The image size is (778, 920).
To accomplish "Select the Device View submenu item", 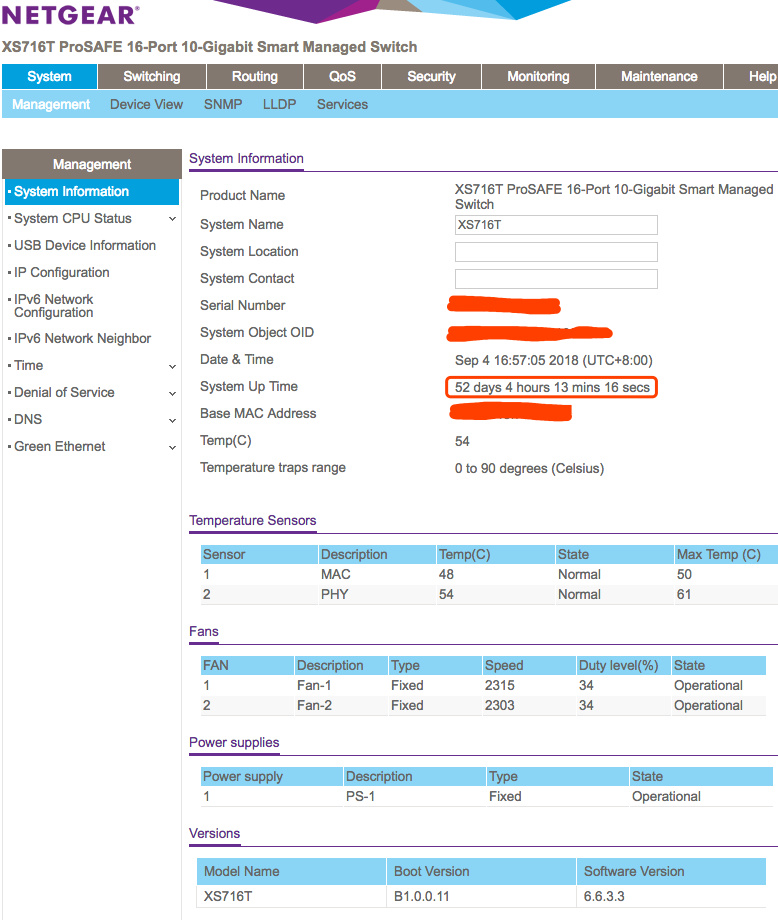I will pyautogui.click(x=146, y=104).
